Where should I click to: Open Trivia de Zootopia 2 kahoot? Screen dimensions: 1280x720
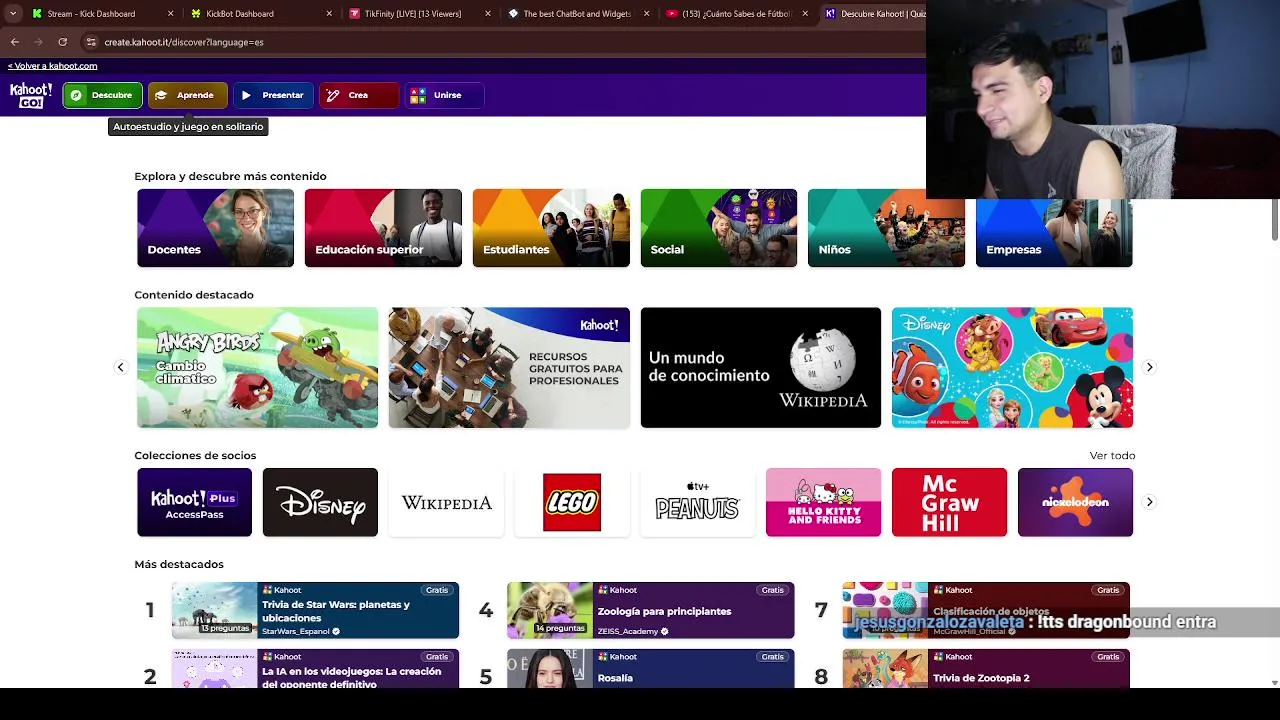point(986,669)
